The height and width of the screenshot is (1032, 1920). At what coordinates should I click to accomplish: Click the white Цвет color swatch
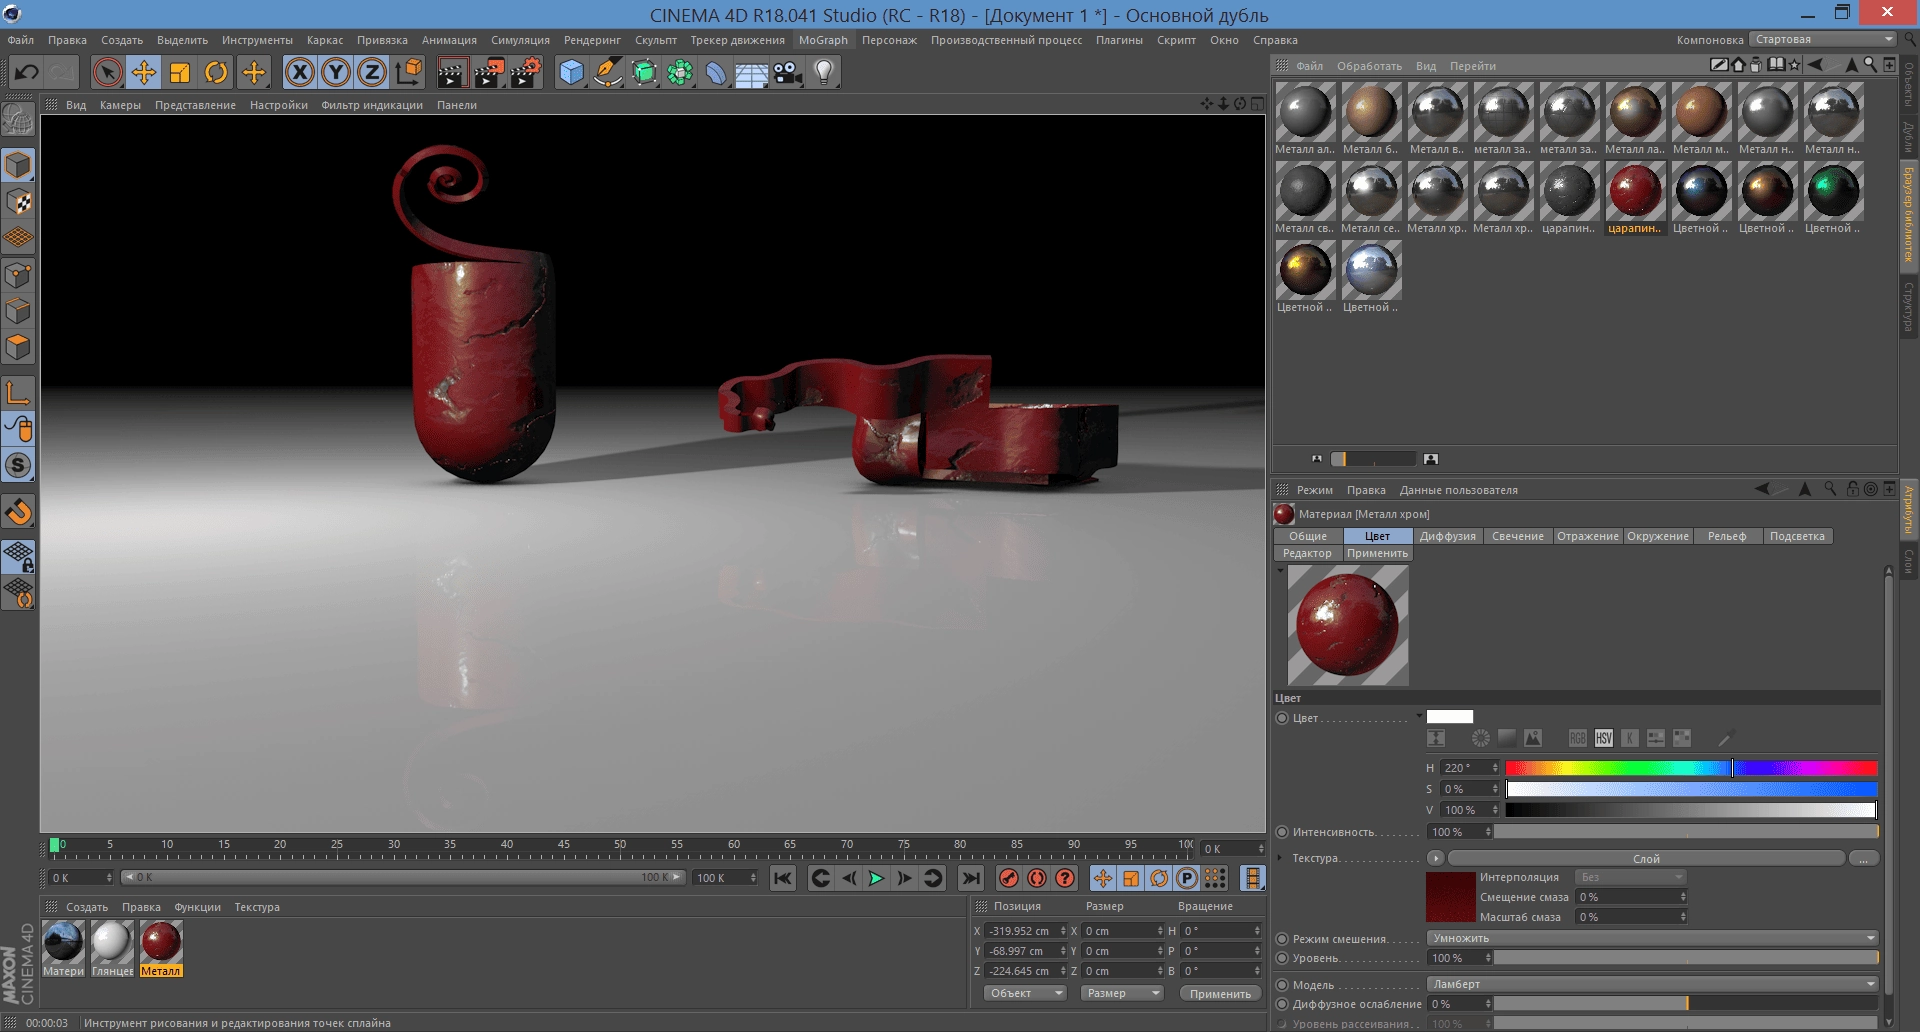[1449, 717]
